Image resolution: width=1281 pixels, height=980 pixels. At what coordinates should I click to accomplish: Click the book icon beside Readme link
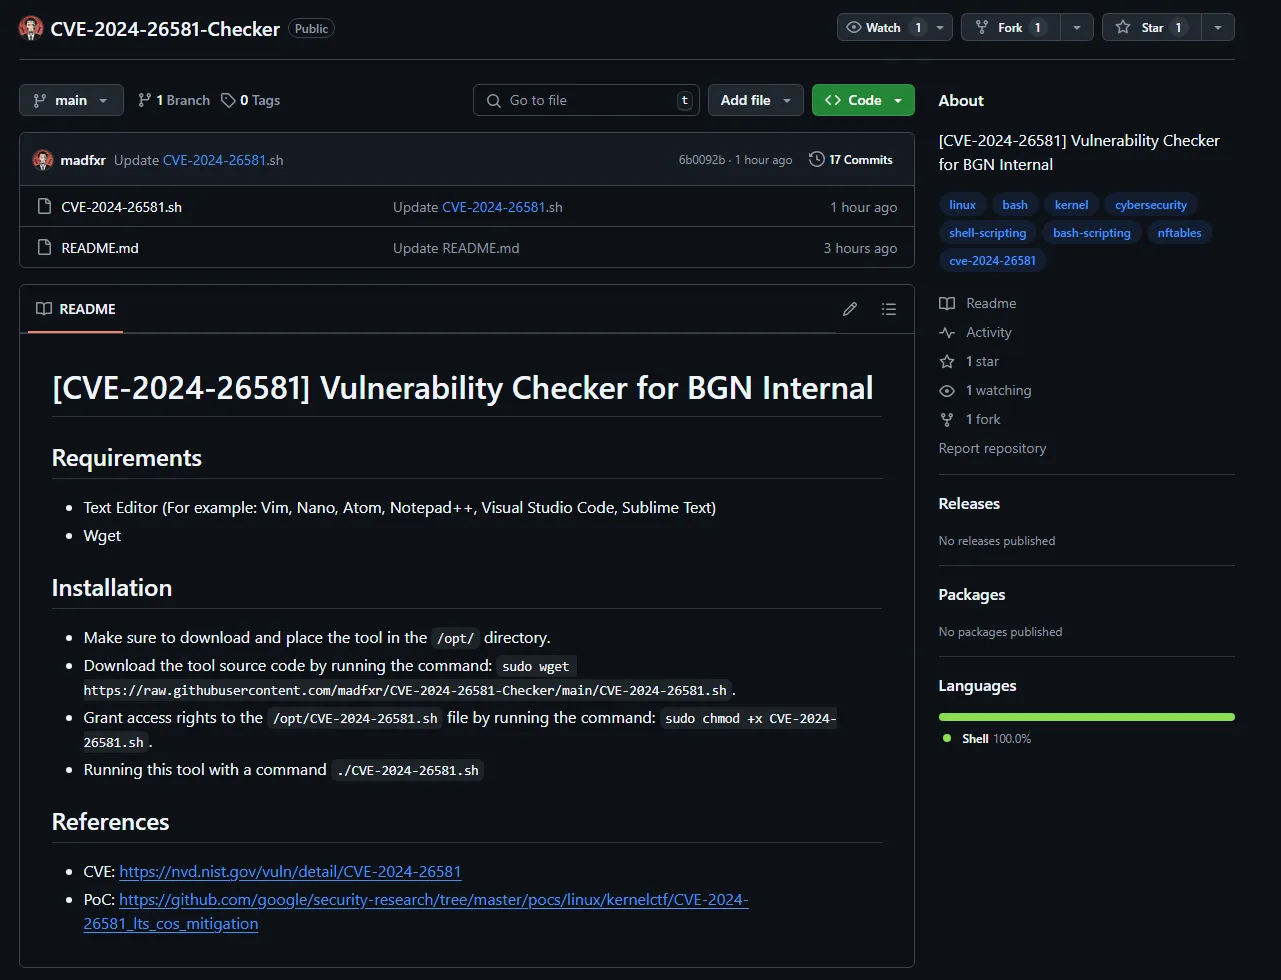click(x=946, y=302)
